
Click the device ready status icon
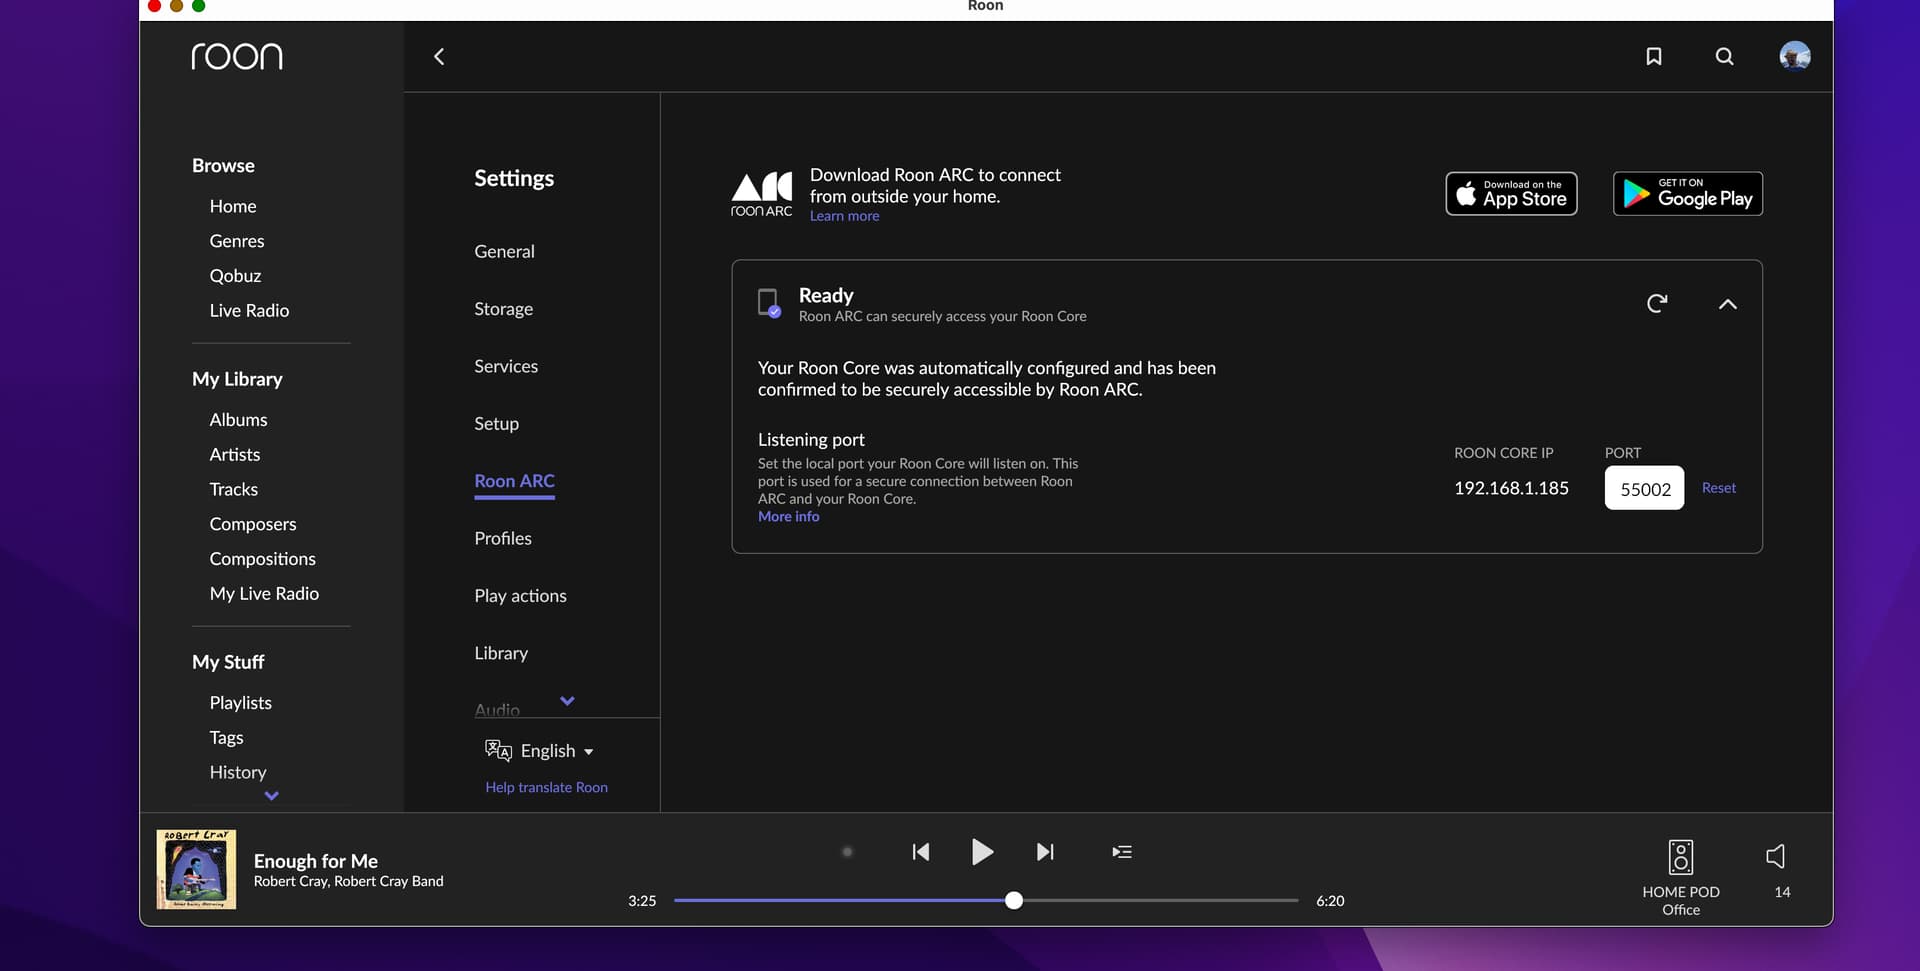click(x=769, y=303)
